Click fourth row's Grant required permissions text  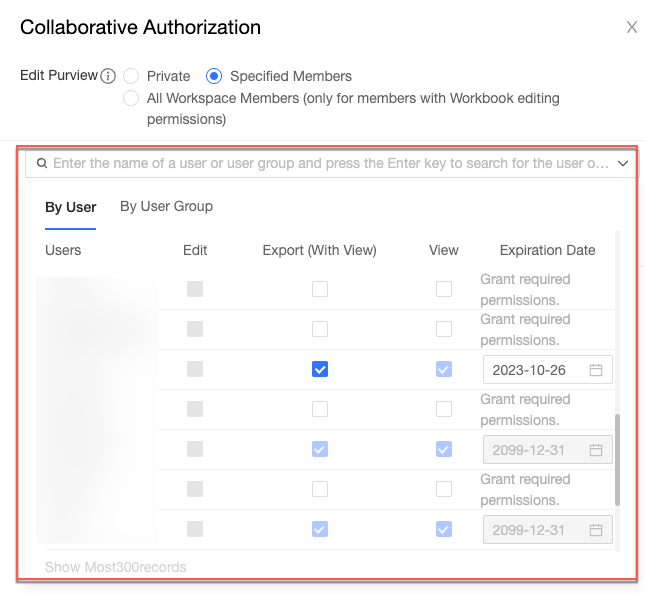[x=525, y=410]
